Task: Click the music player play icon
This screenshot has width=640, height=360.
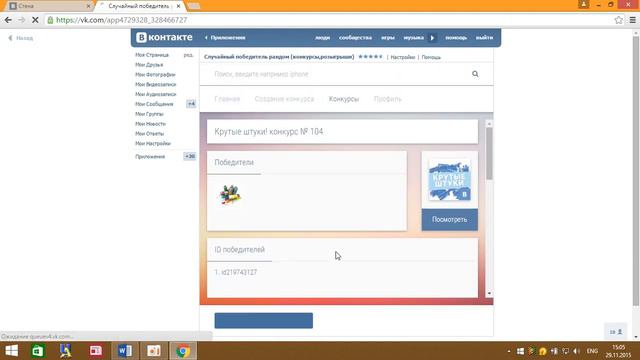Action: click(x=432, y=38)
